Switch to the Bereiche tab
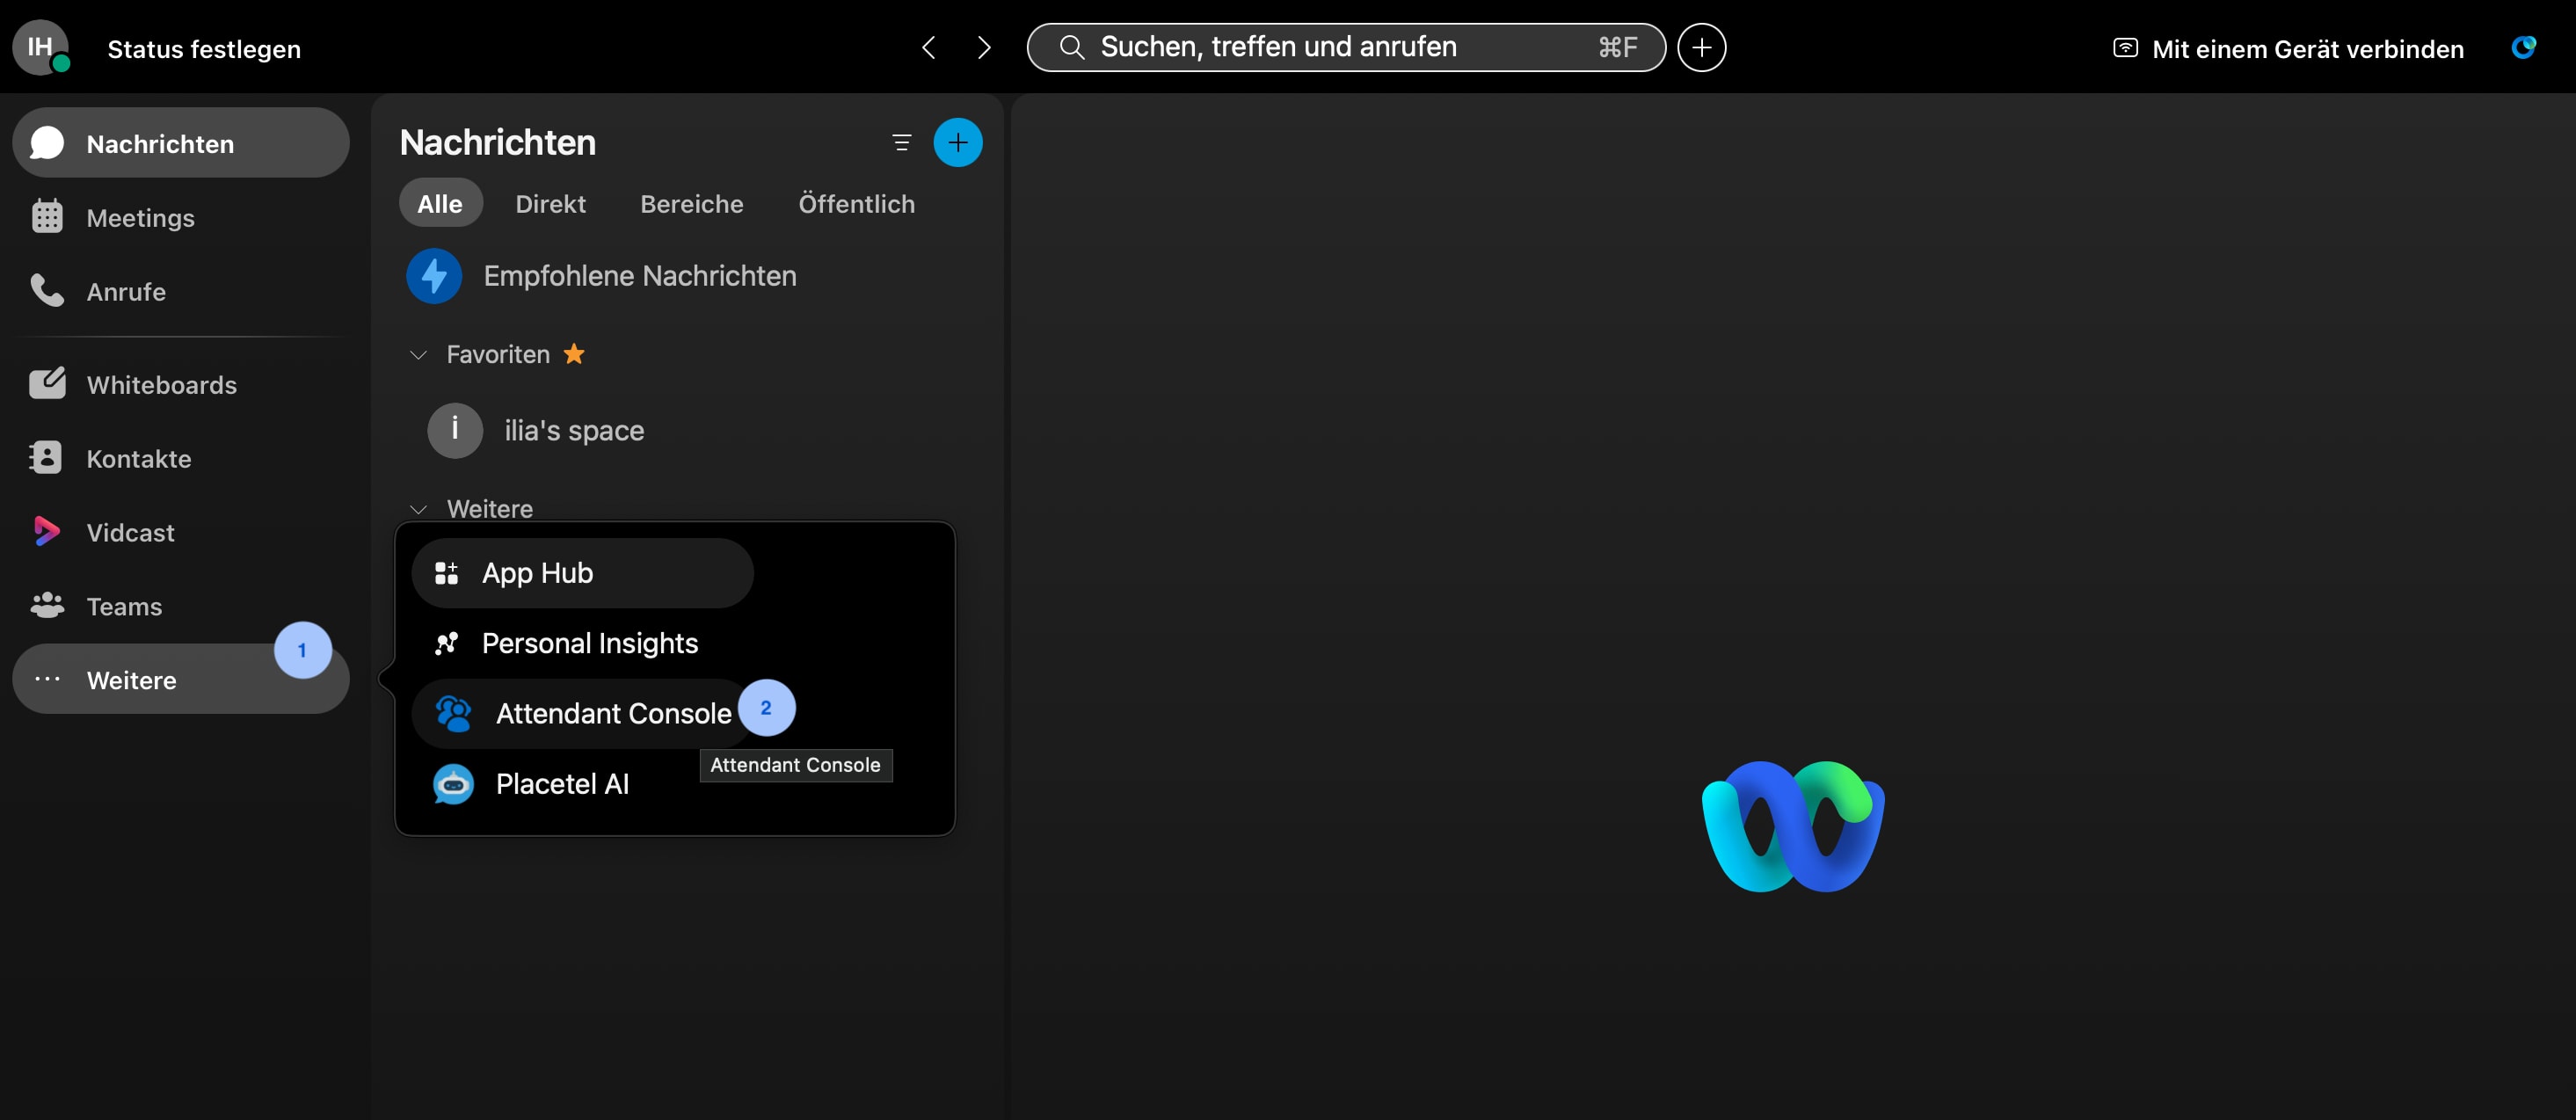This screenshot has height=1120, width=2576. pyautogui.click(x=691, y=204)
